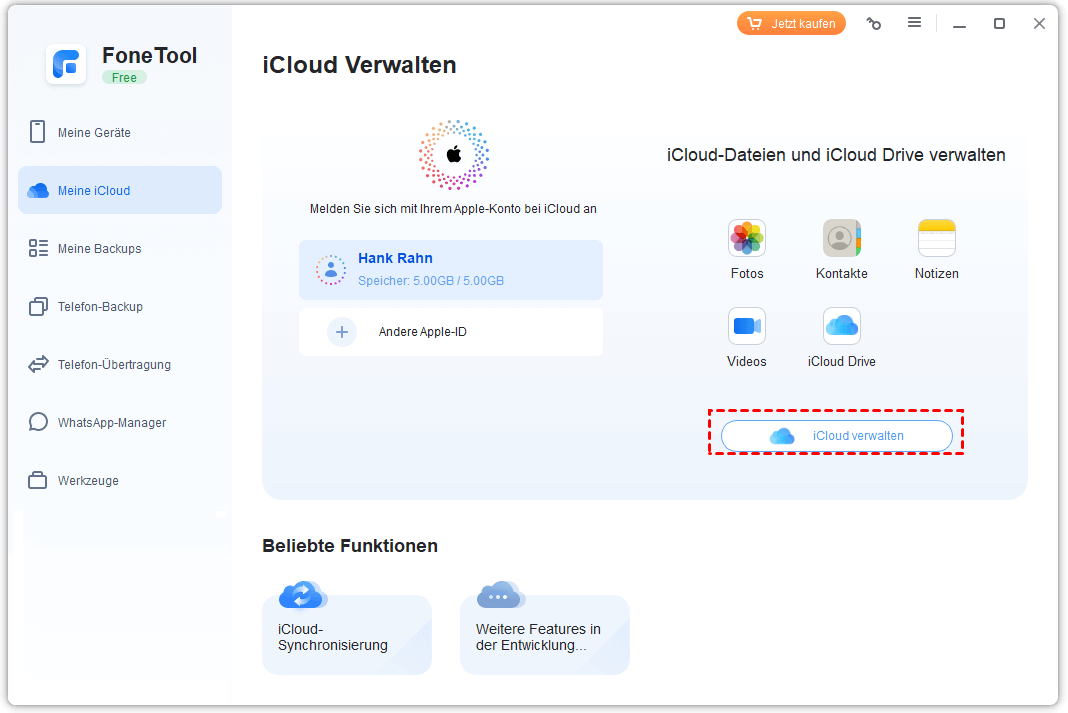1068x713 pixels.
Task: Go to Meine Geräte in sidebar
Action: pos(94,133)
